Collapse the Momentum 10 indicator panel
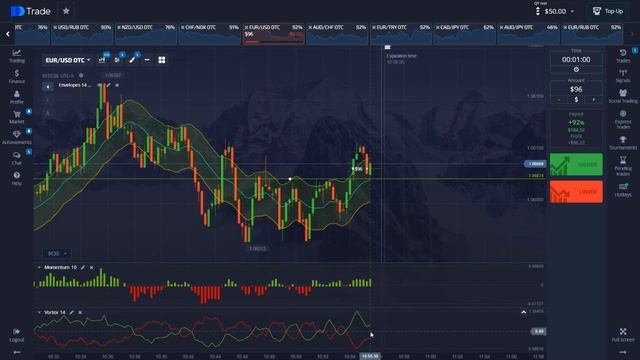 click(x=39, y=267)
